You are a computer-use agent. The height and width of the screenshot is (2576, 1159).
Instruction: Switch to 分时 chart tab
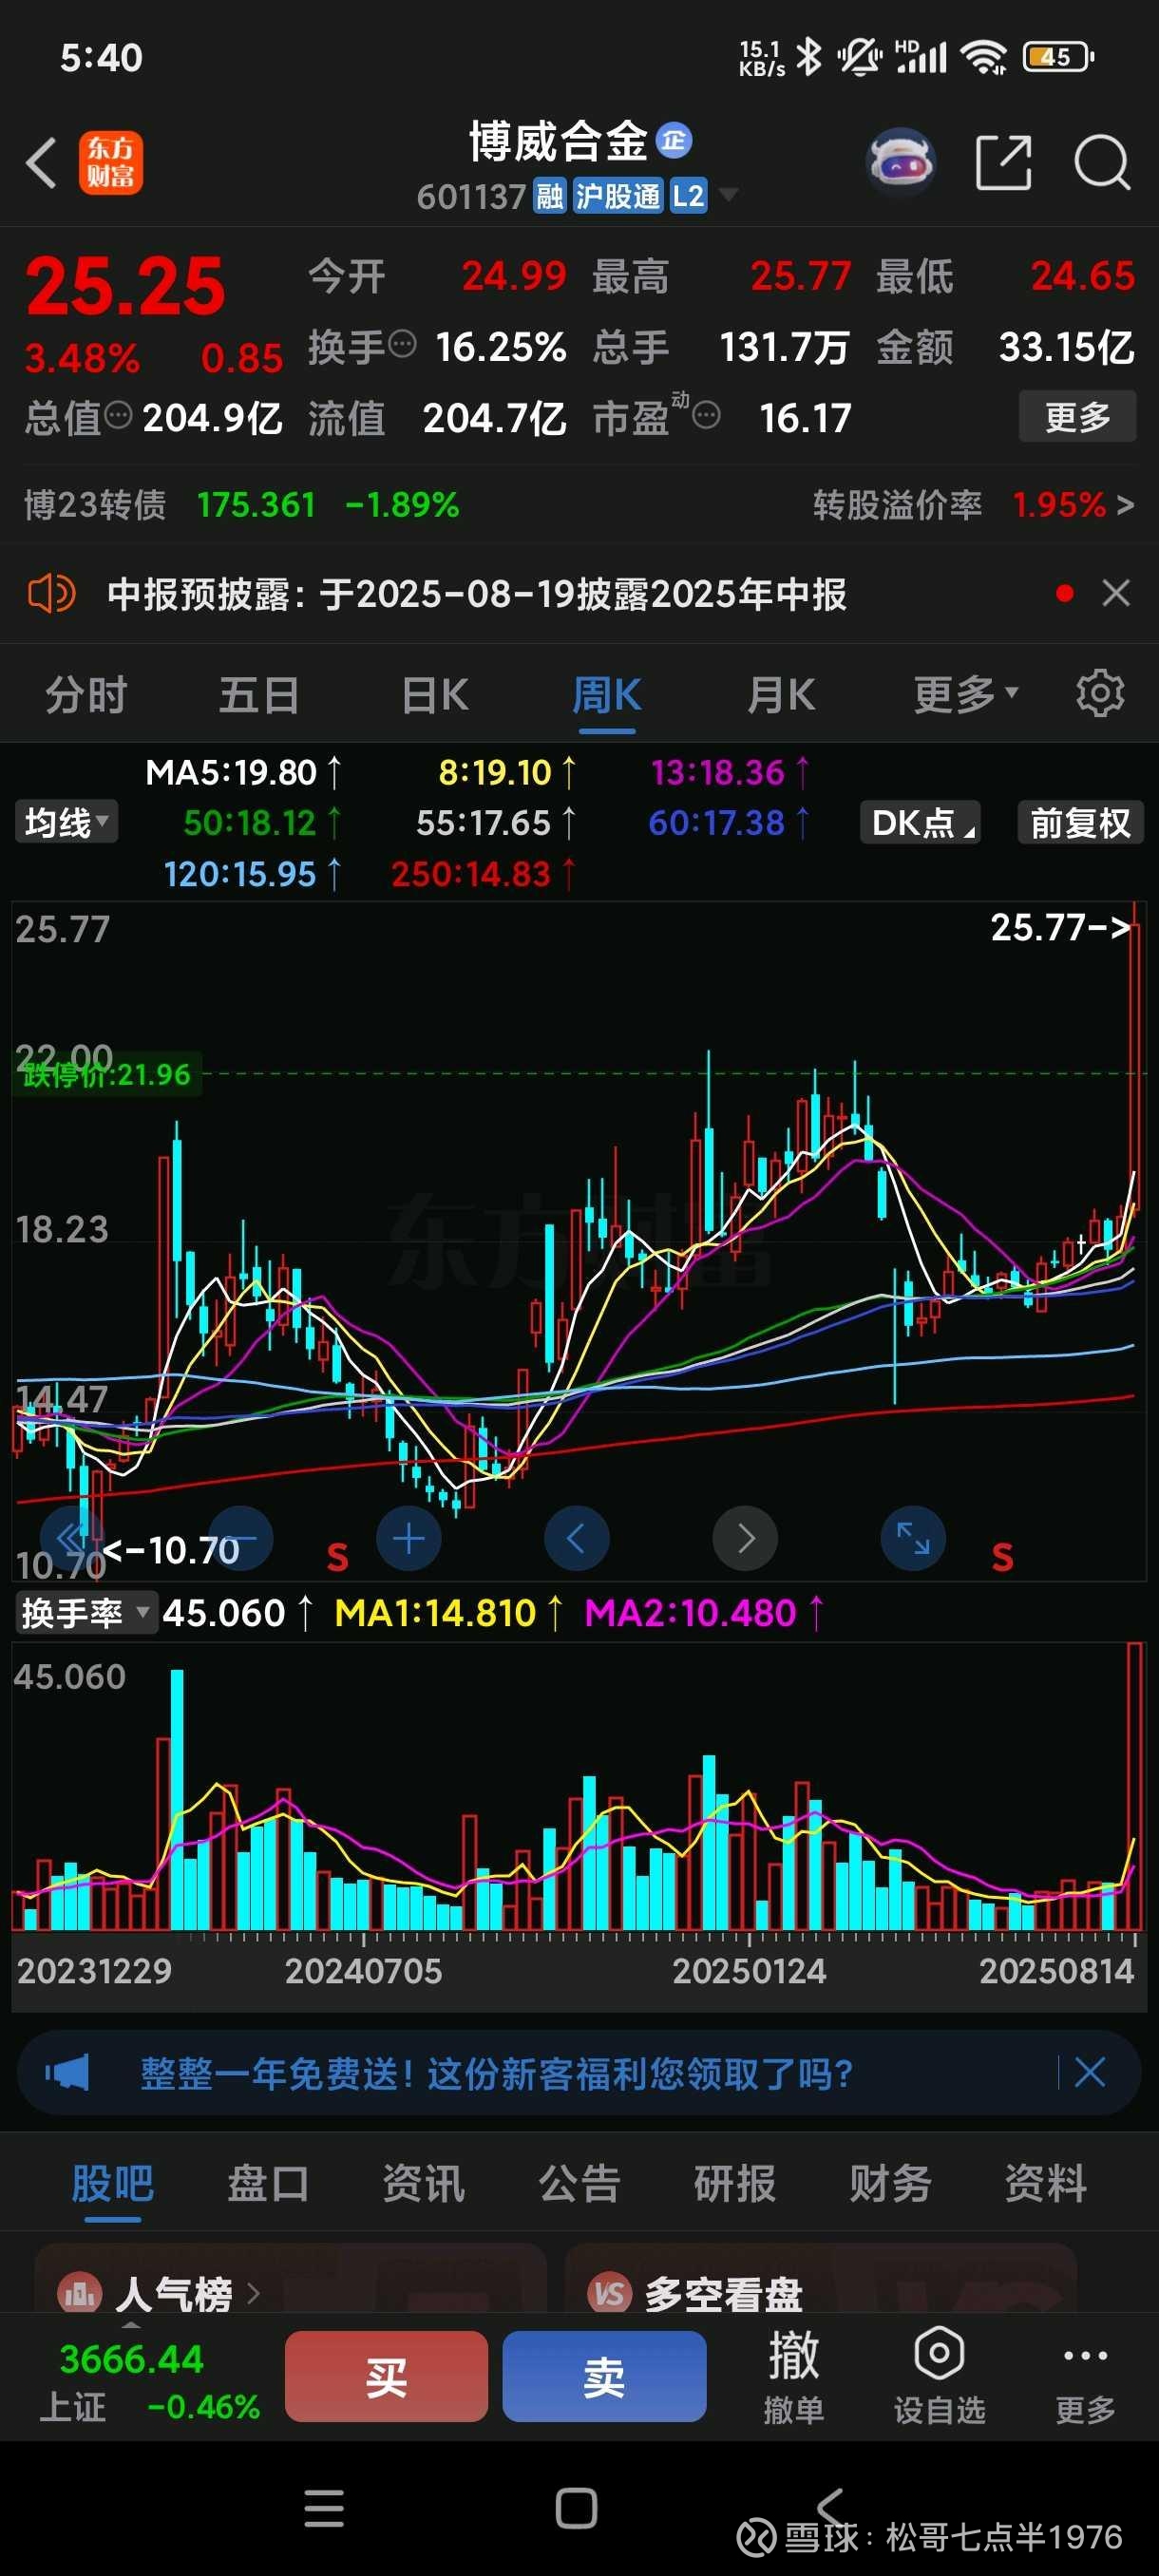tap(87, 694)
